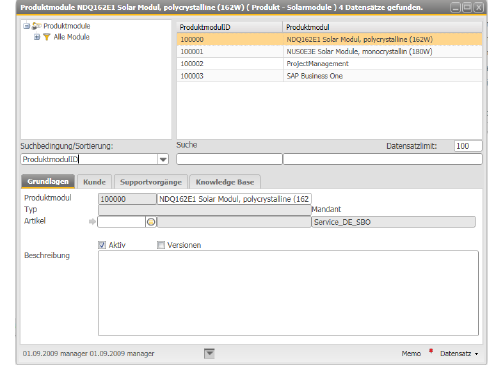Click the grey Artikel description field
Screen dimensions: 504x365
click(234, 222)
